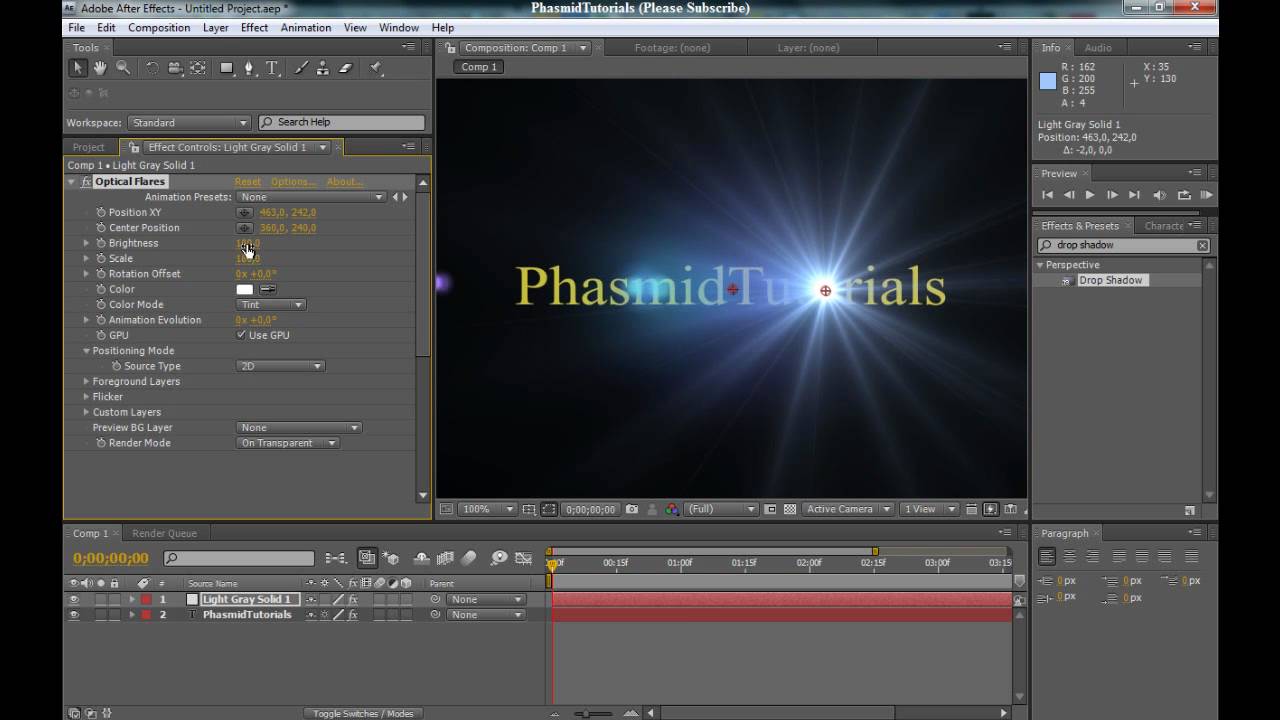Open the Render Mode dropdown
Screen dimensions: 1280x720
pyautogui.click(x=288, y=443)
